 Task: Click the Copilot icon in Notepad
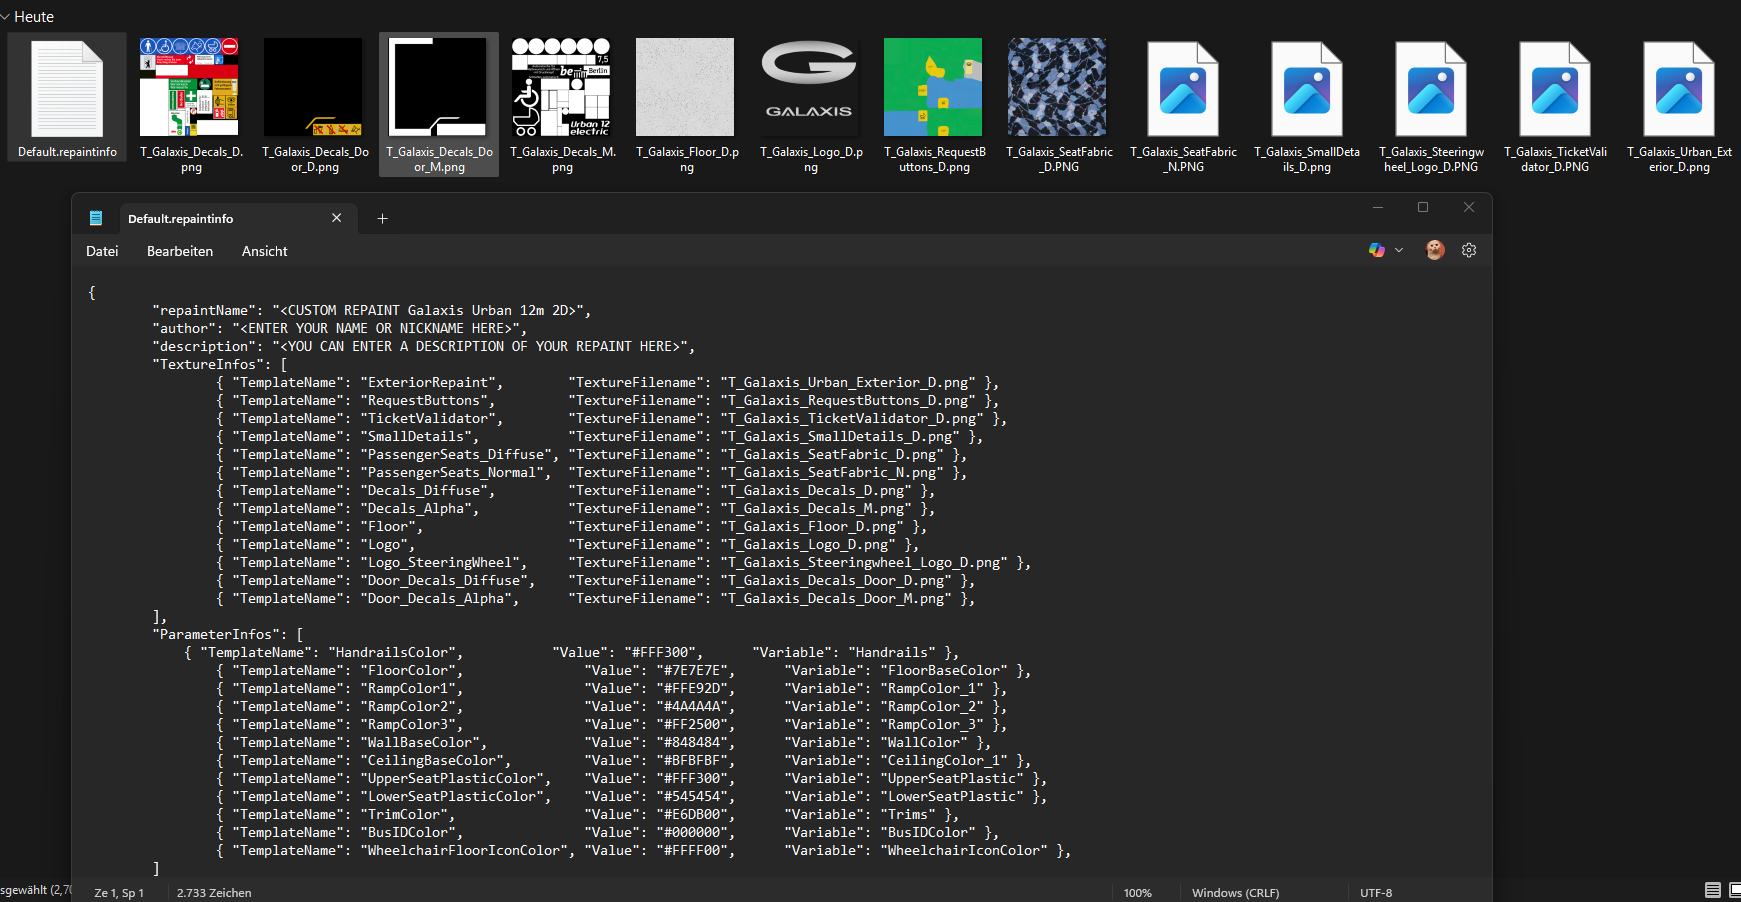click(1377, 250)
